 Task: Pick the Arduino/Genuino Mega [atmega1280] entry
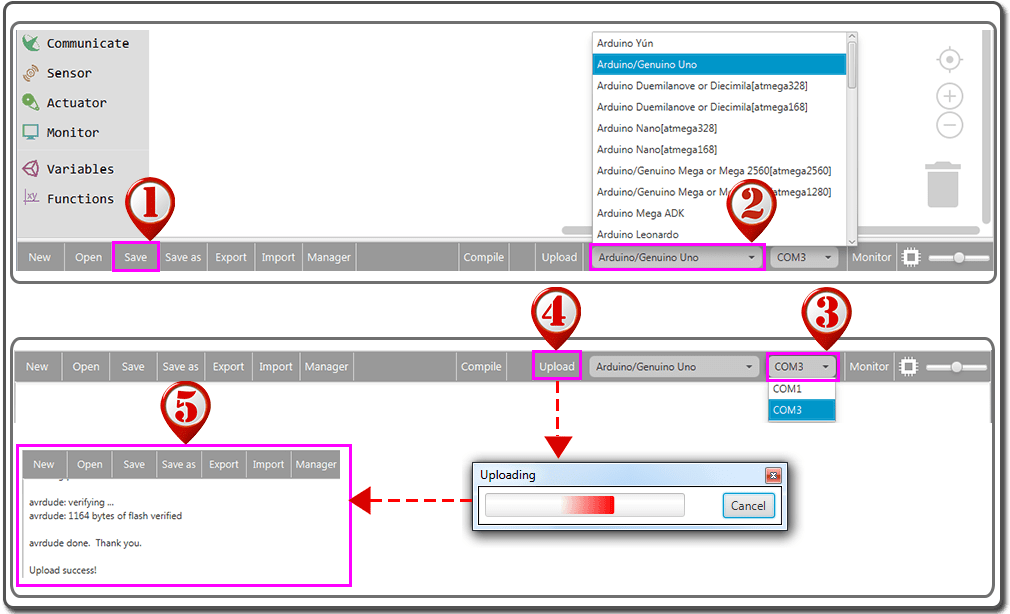pyautogui.click(x=719, y=192)
